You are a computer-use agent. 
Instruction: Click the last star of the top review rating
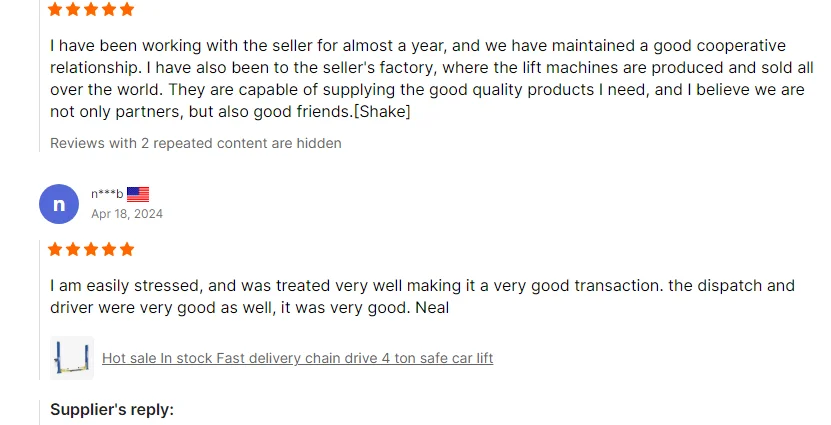(126, 9)
